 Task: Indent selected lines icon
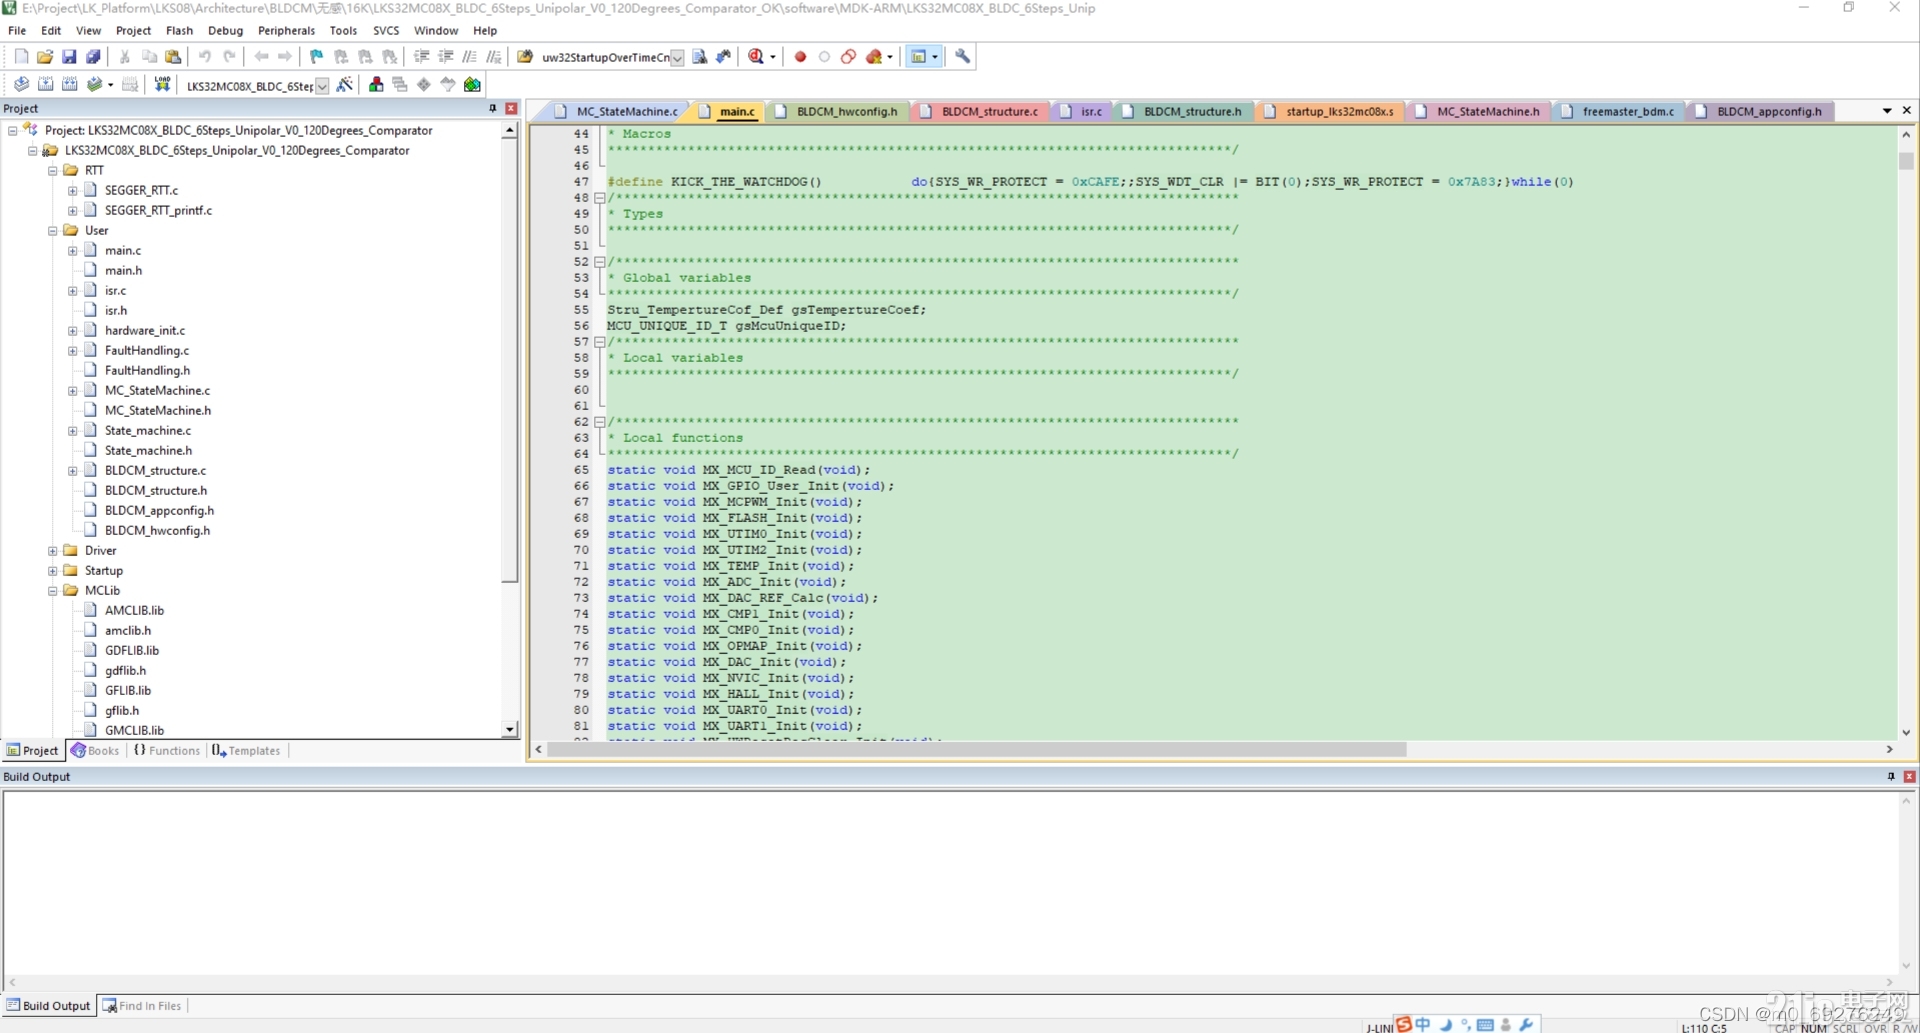422,57
